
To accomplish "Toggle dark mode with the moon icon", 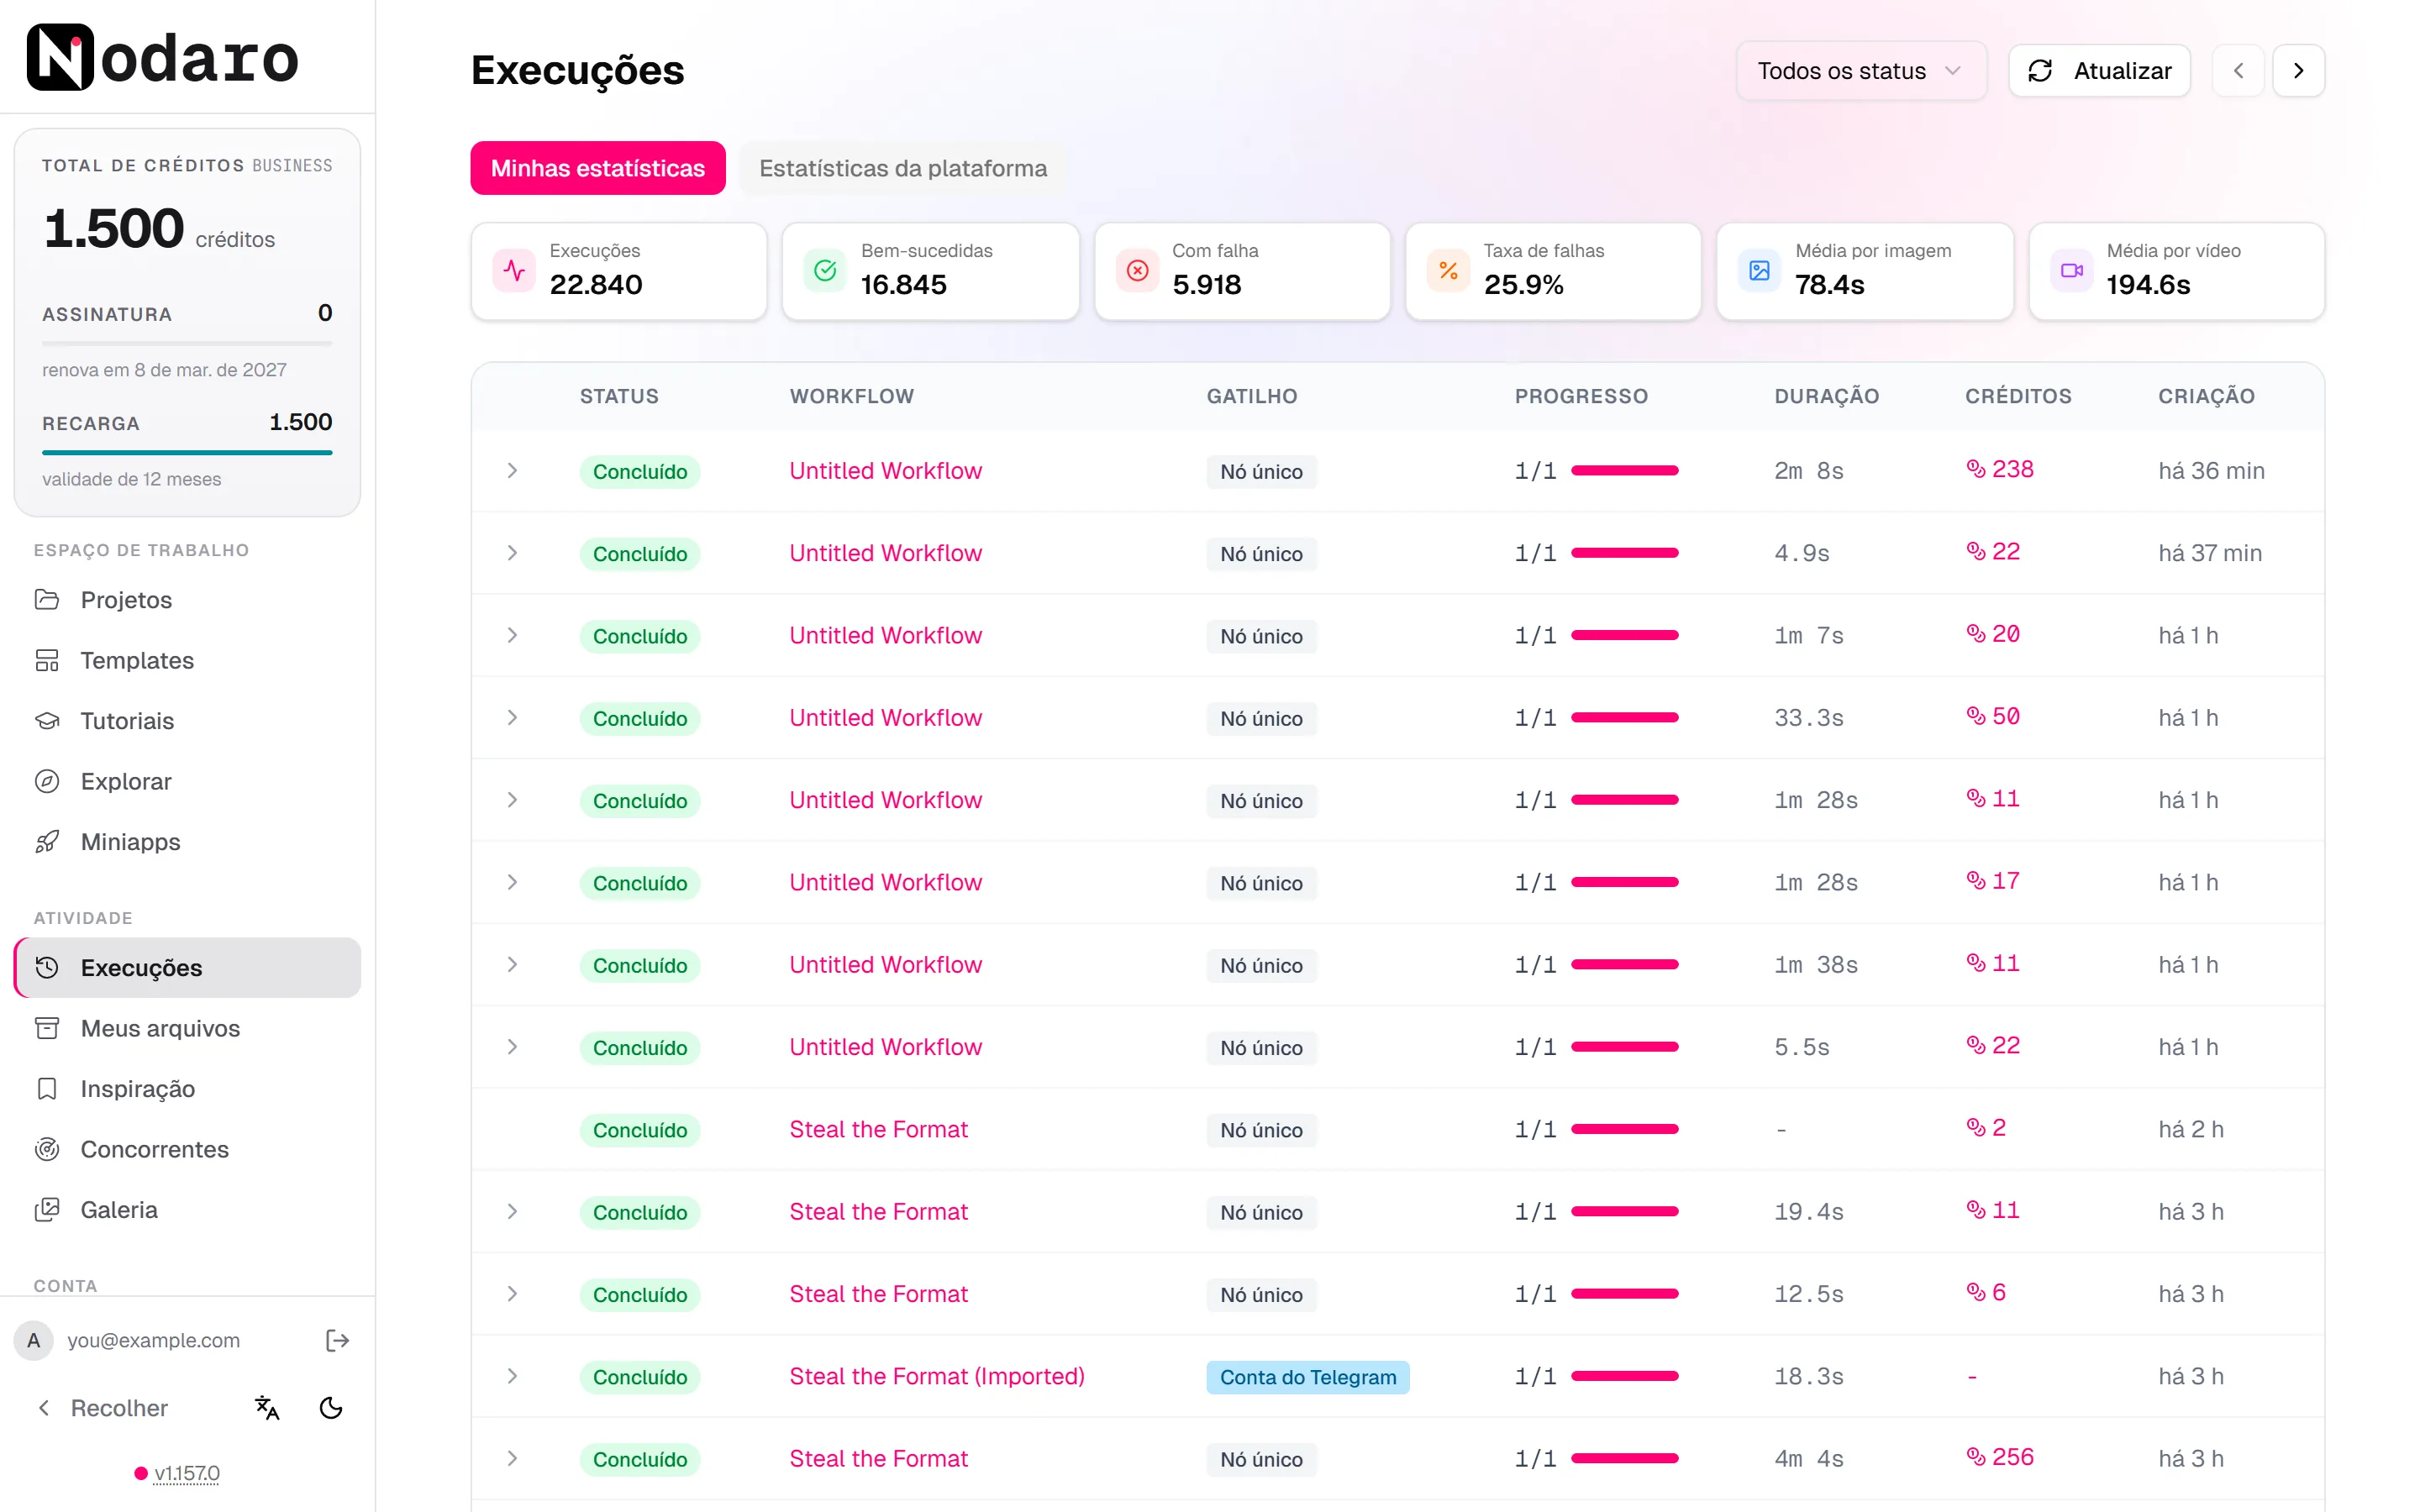I will (x=331, y=1408).
